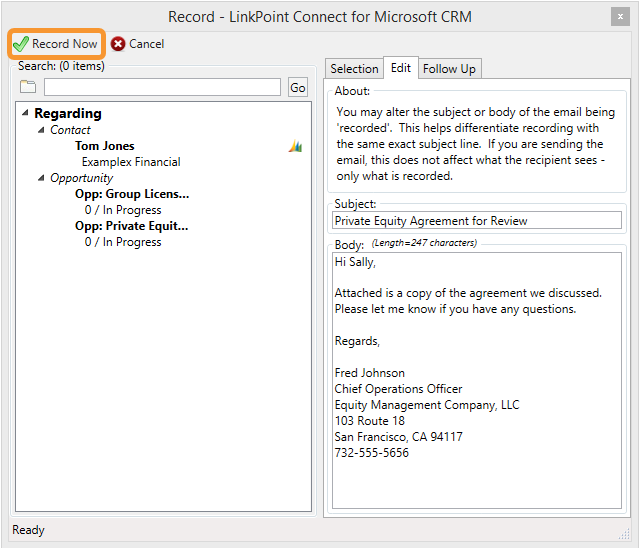Select the Opp: Private Equit... opportunity
The width and height of the screenshot is (641, 550).
point(131,226)
